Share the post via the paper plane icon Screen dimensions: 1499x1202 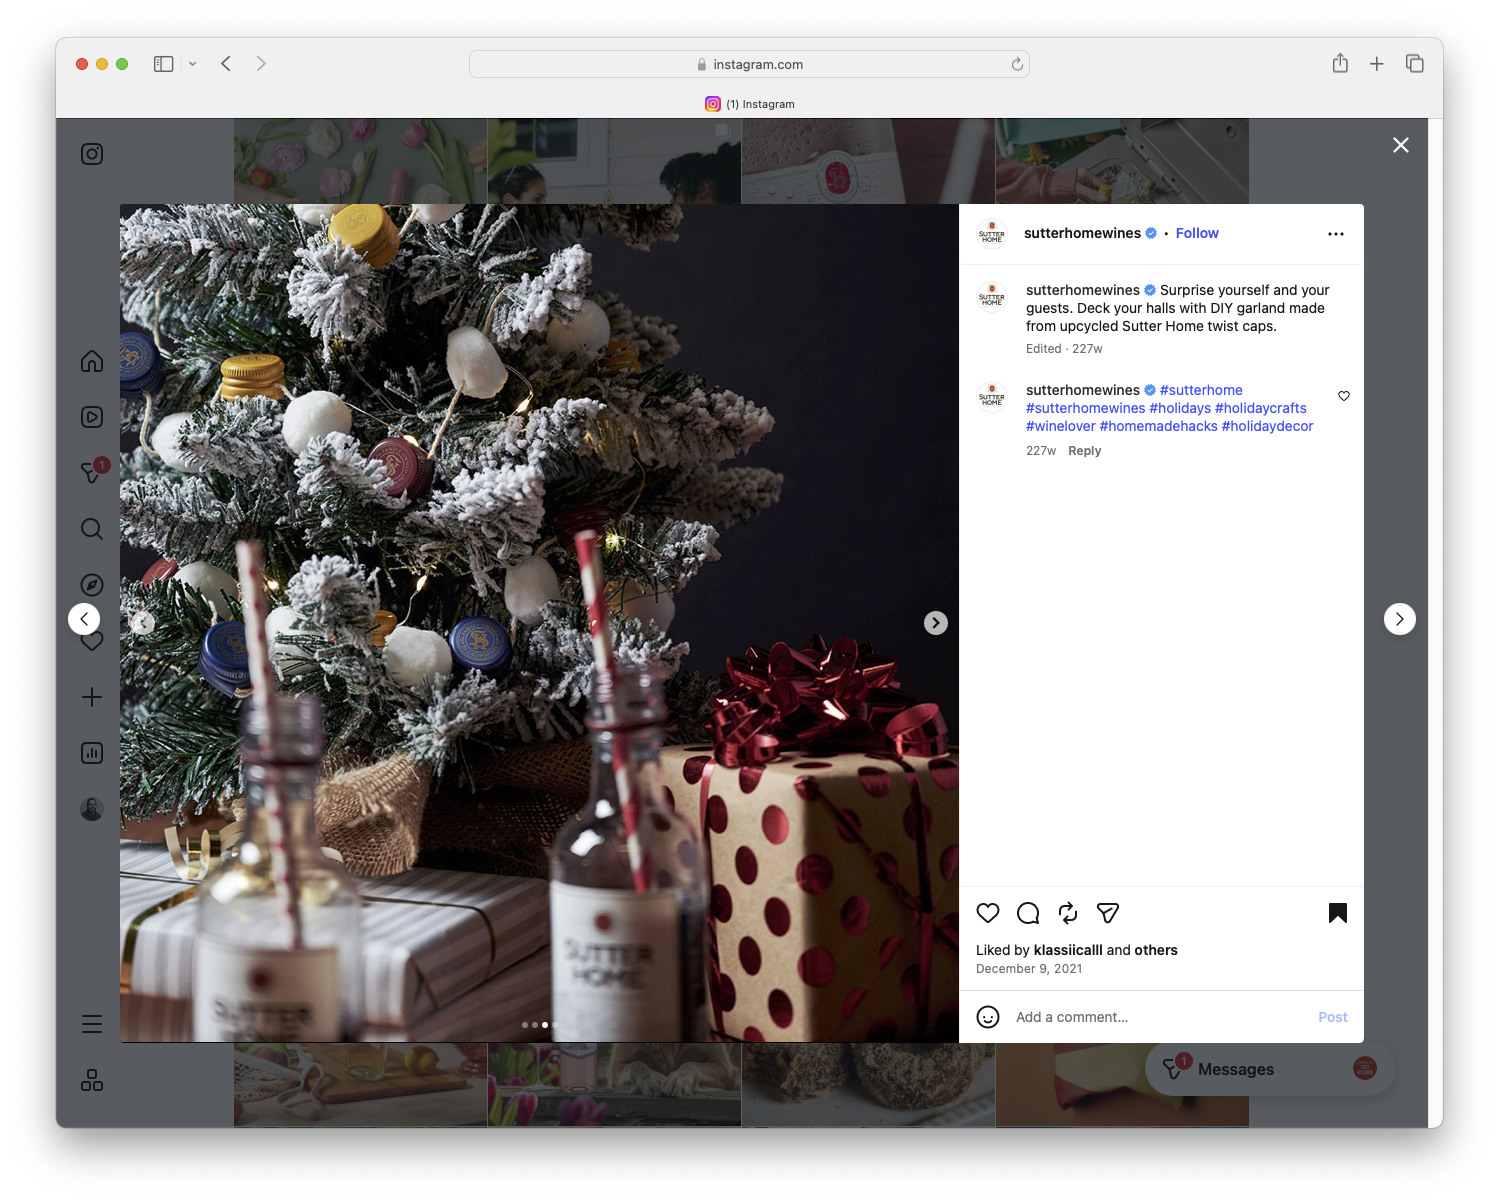click(x=1107, y=913)
